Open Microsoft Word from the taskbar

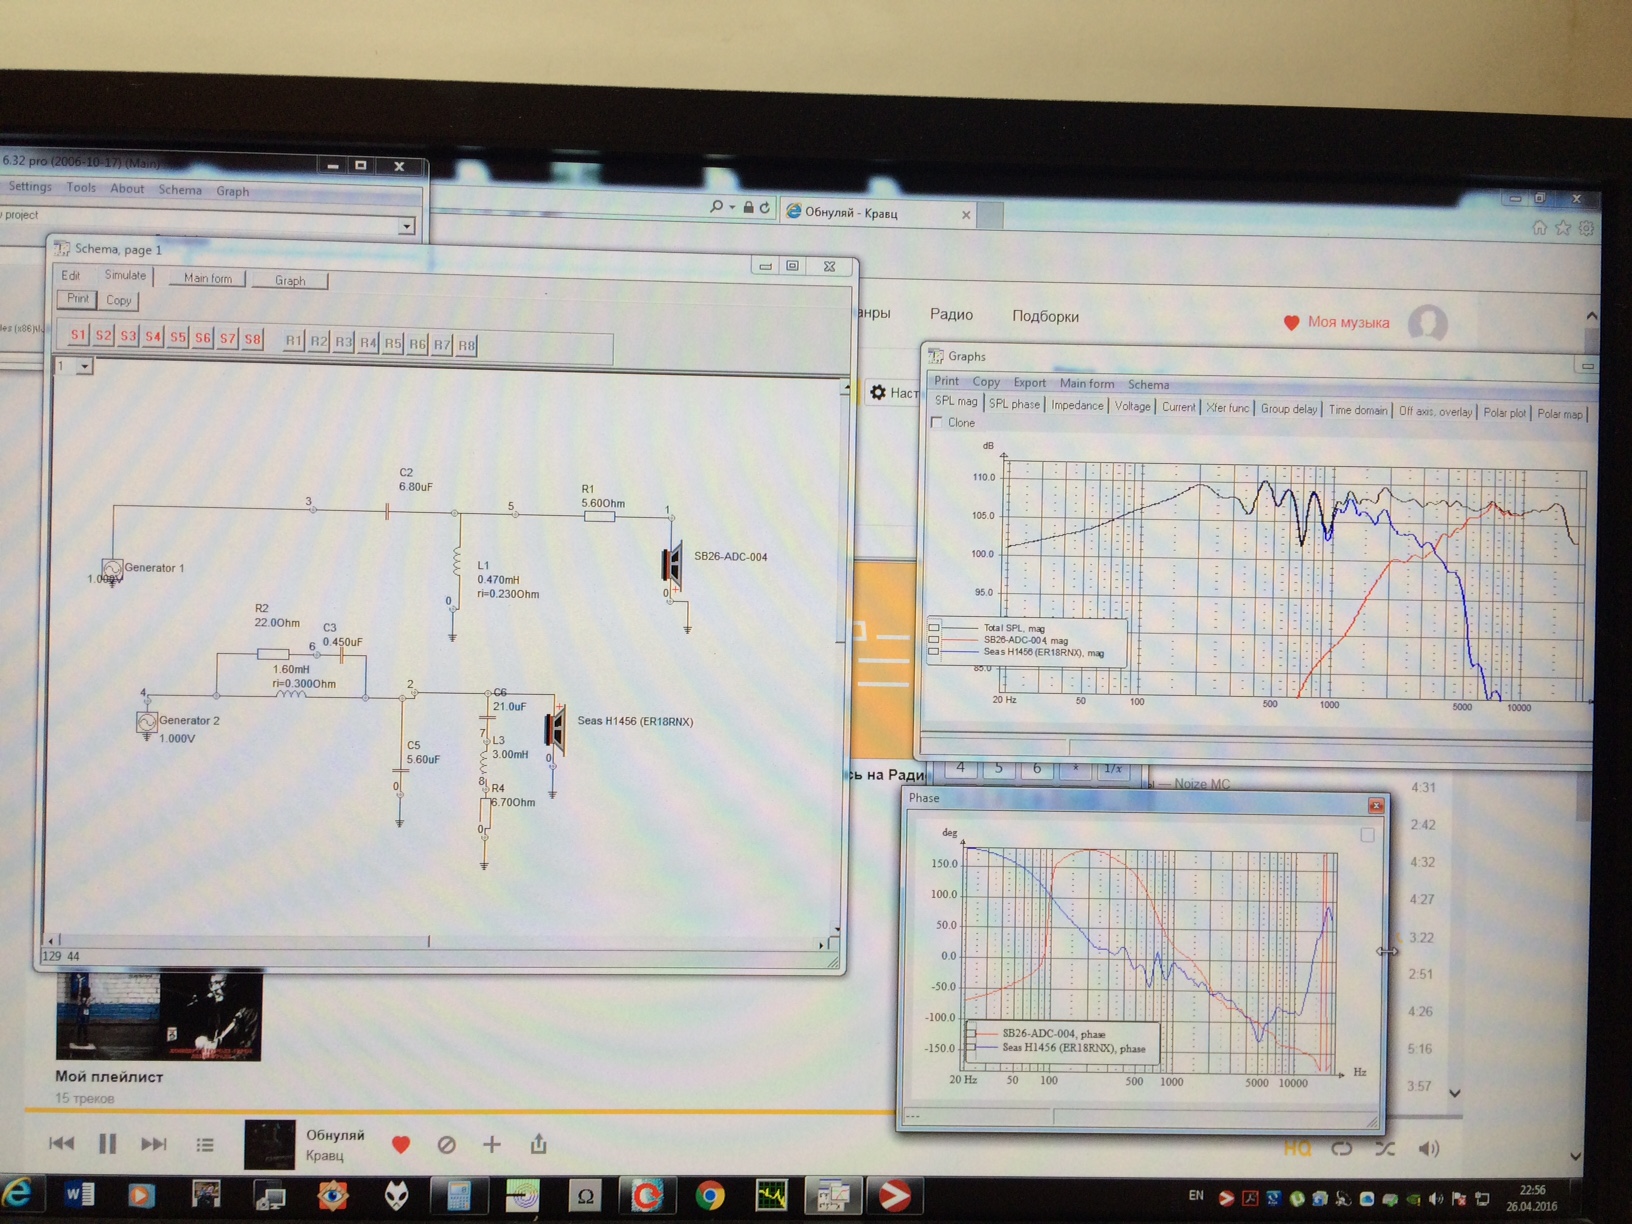tap(79, 1194)
